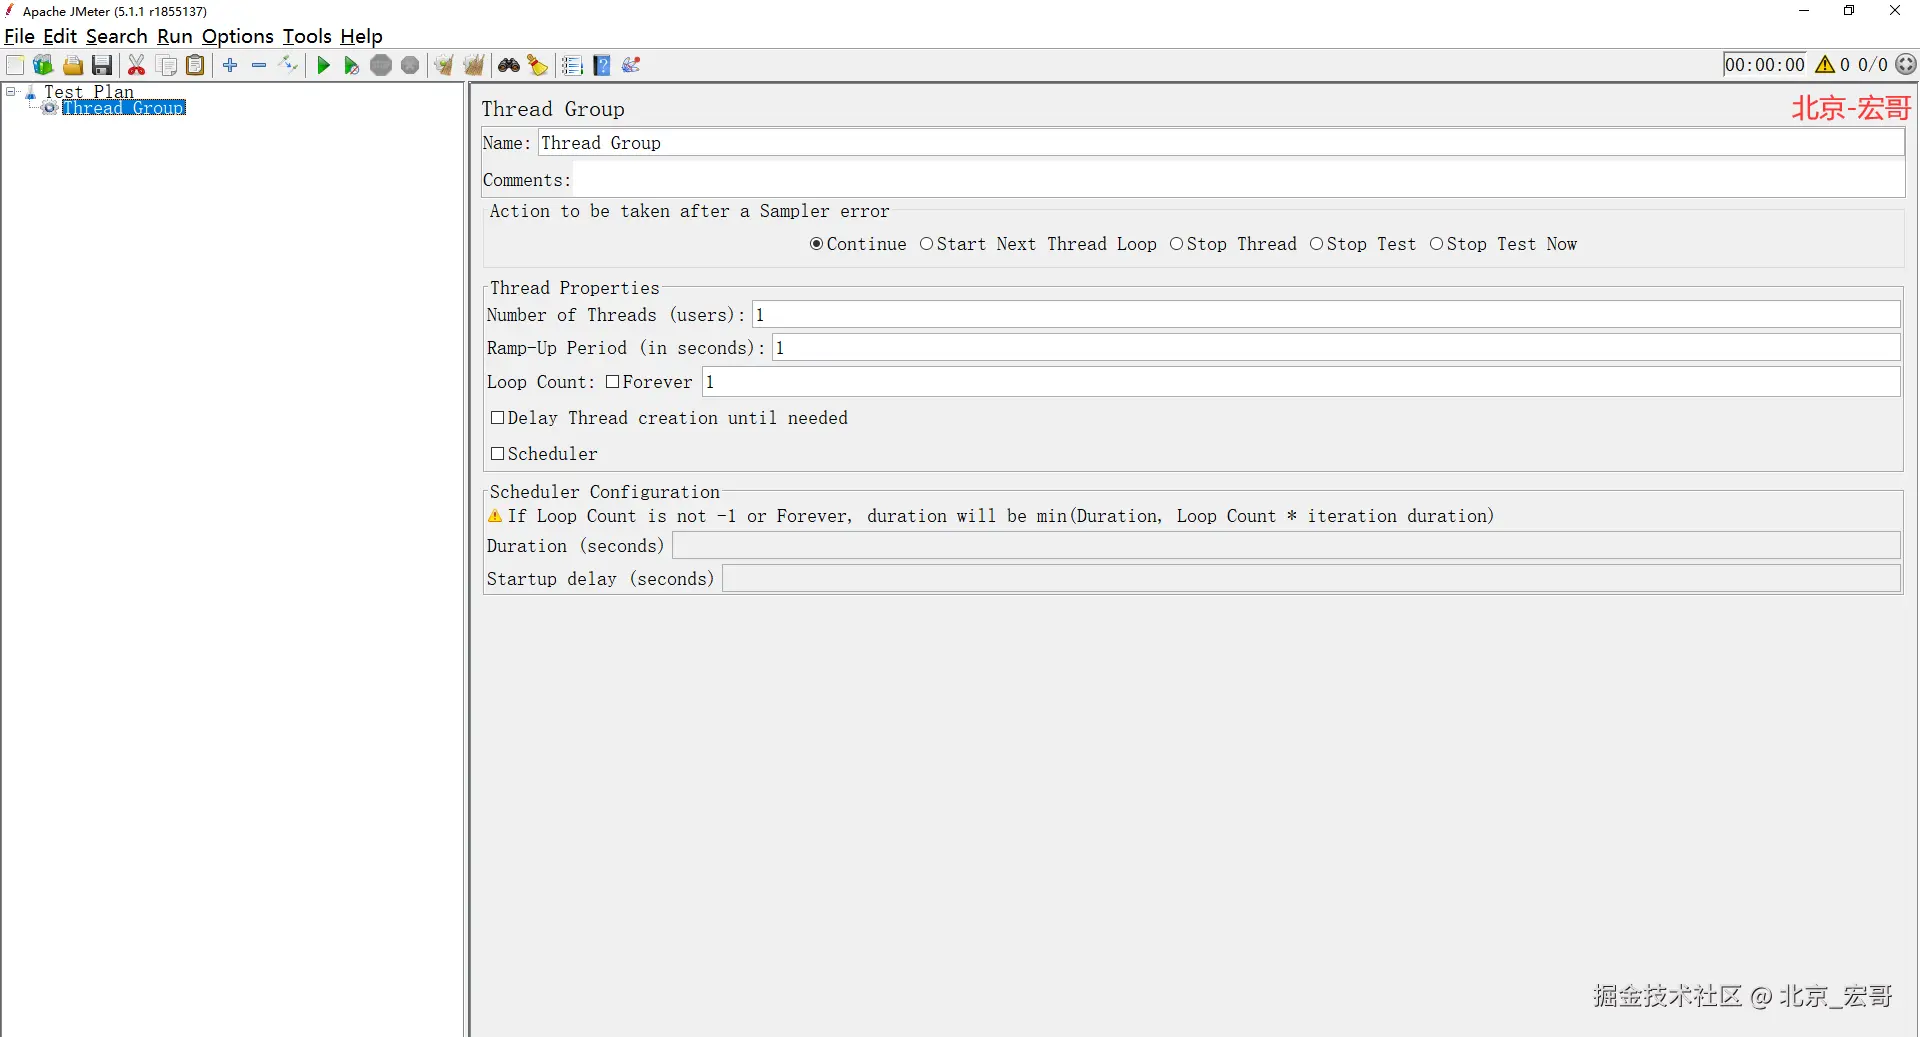Open the Edit menu
Viewport: 1920px width, 1037px height.
(x=60, y=36)
